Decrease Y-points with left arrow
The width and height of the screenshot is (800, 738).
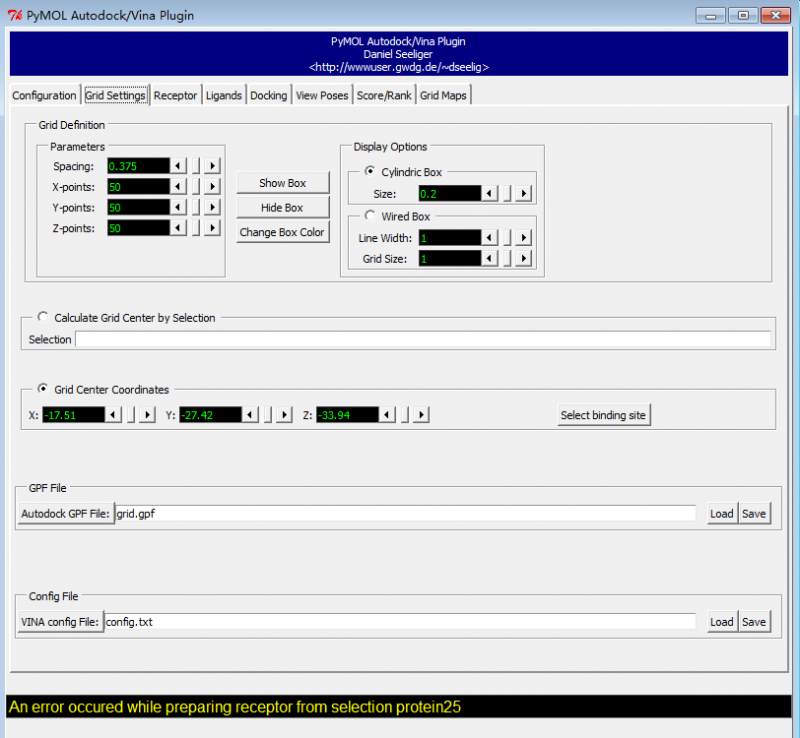click(x=178, y=207)
